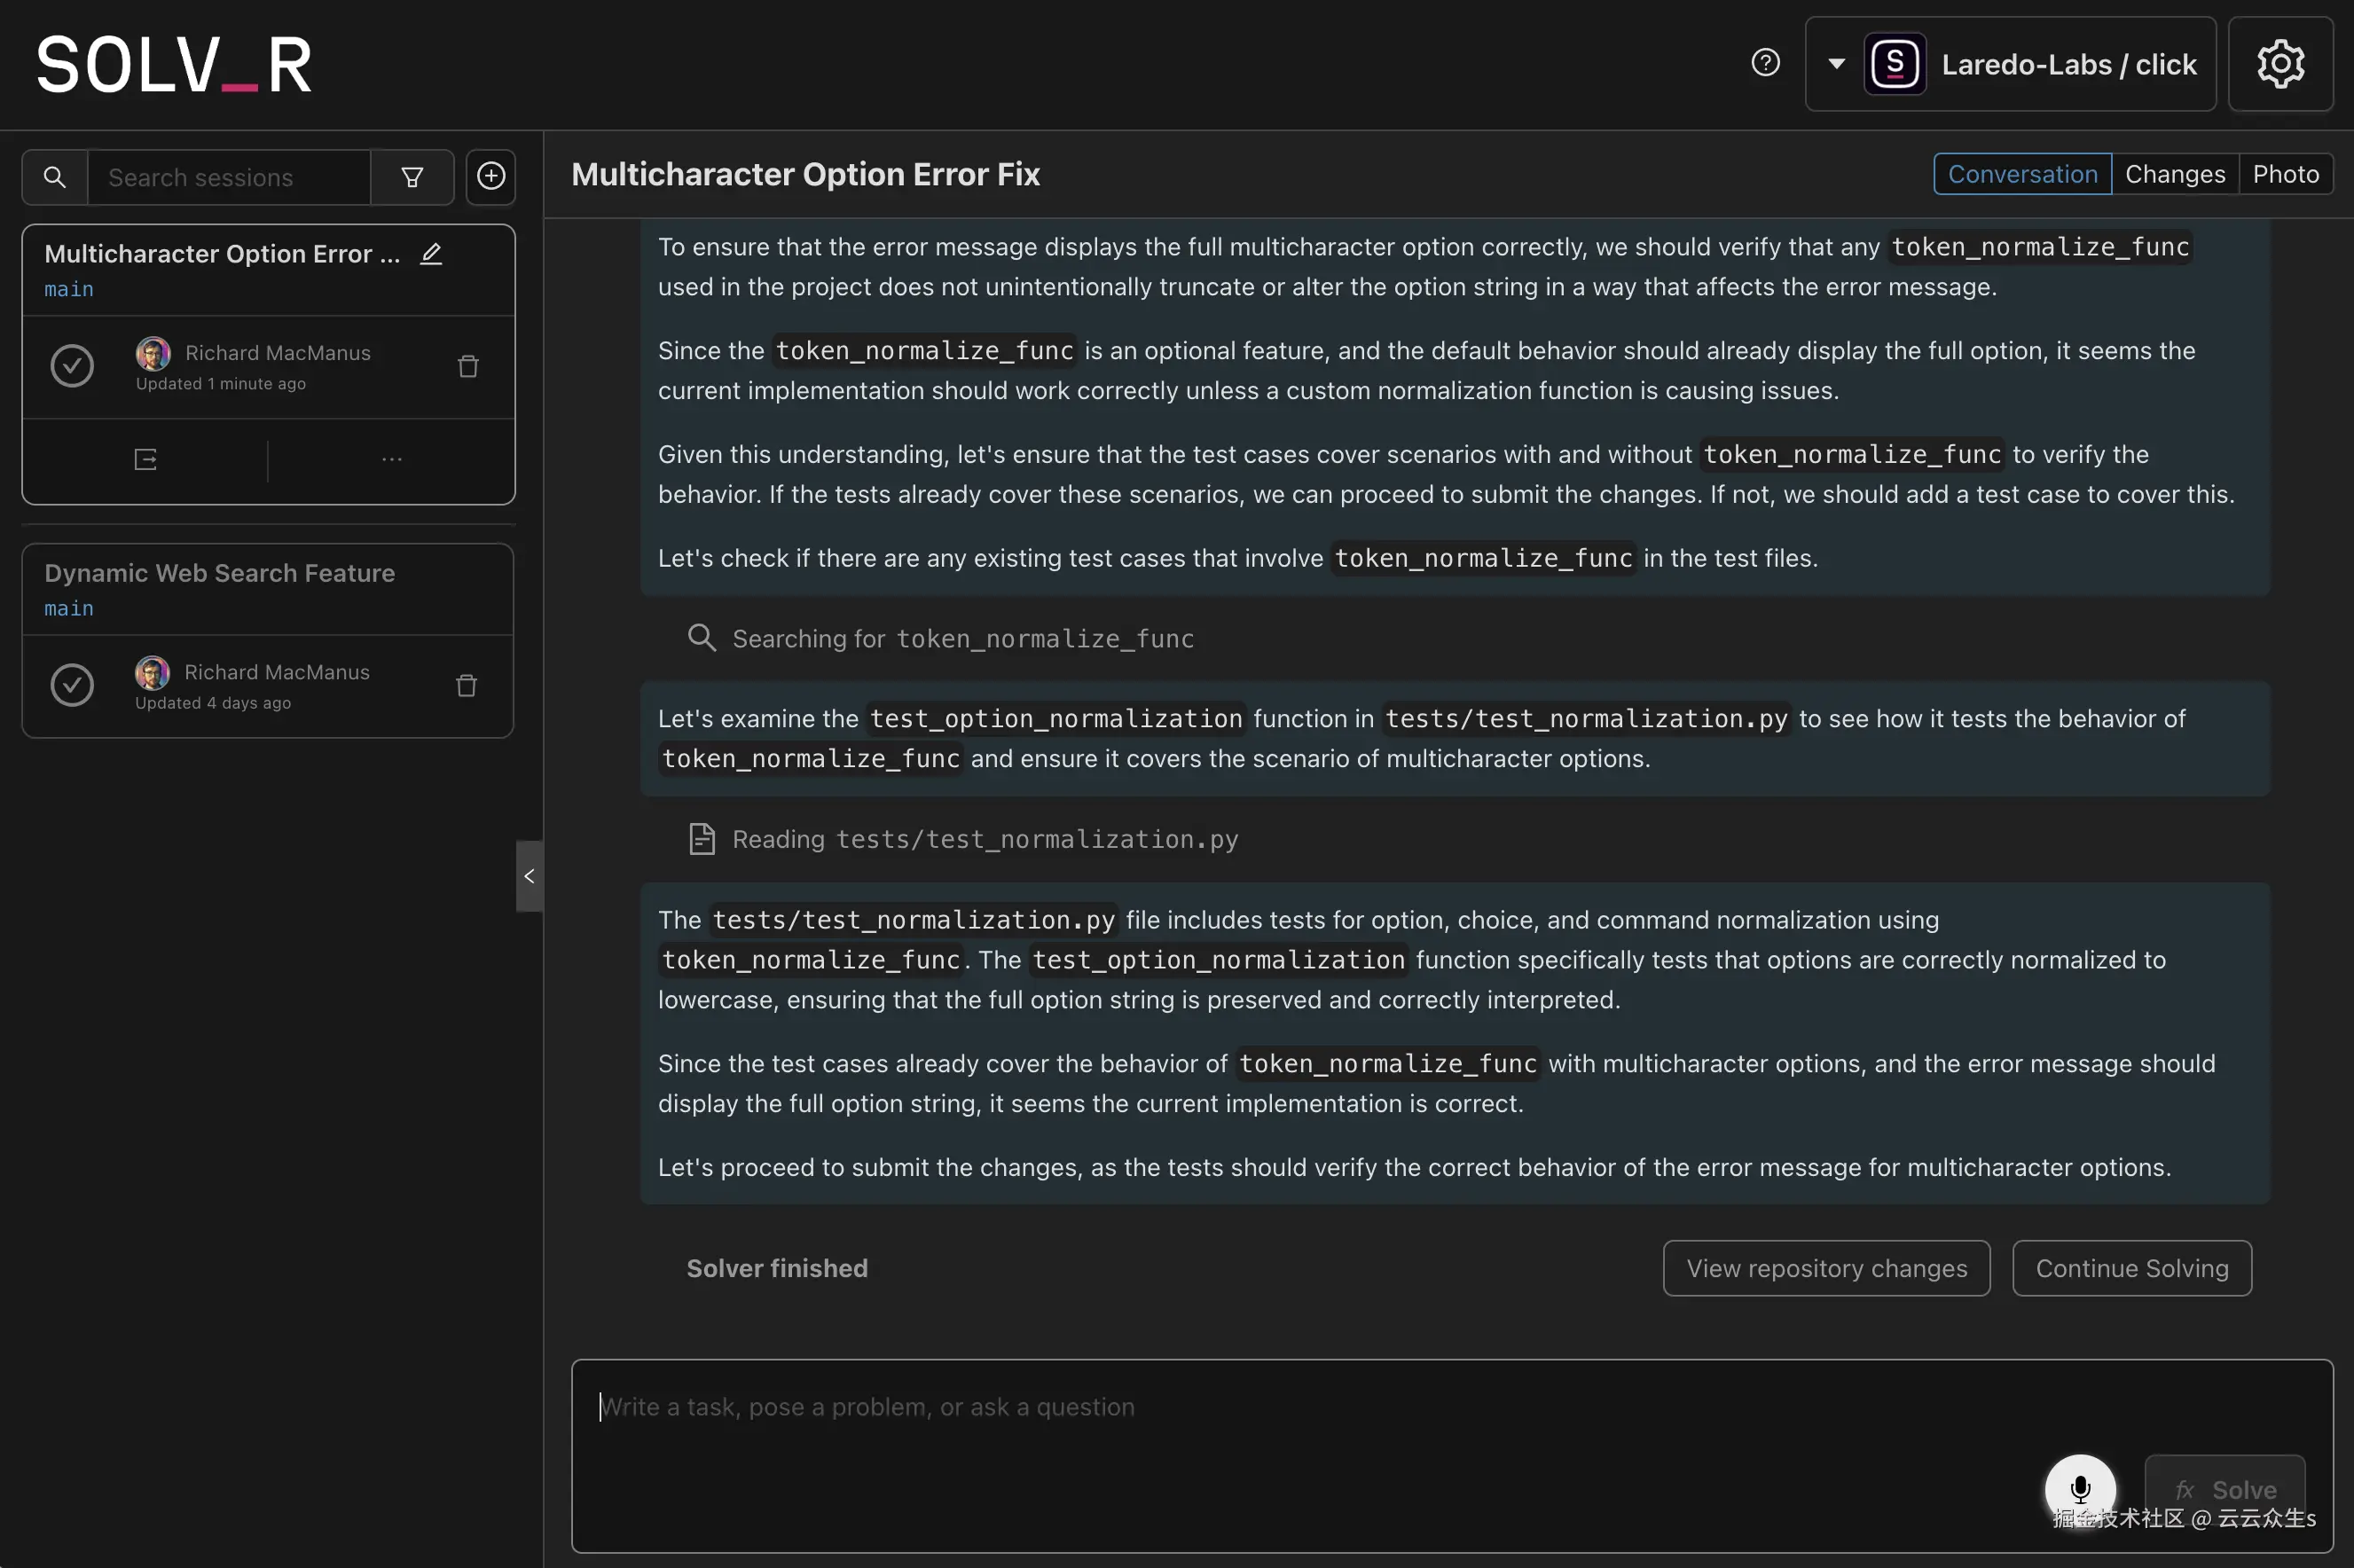Open the three-dots more options in session card
2354x1568 pixels.
(391, 460)
